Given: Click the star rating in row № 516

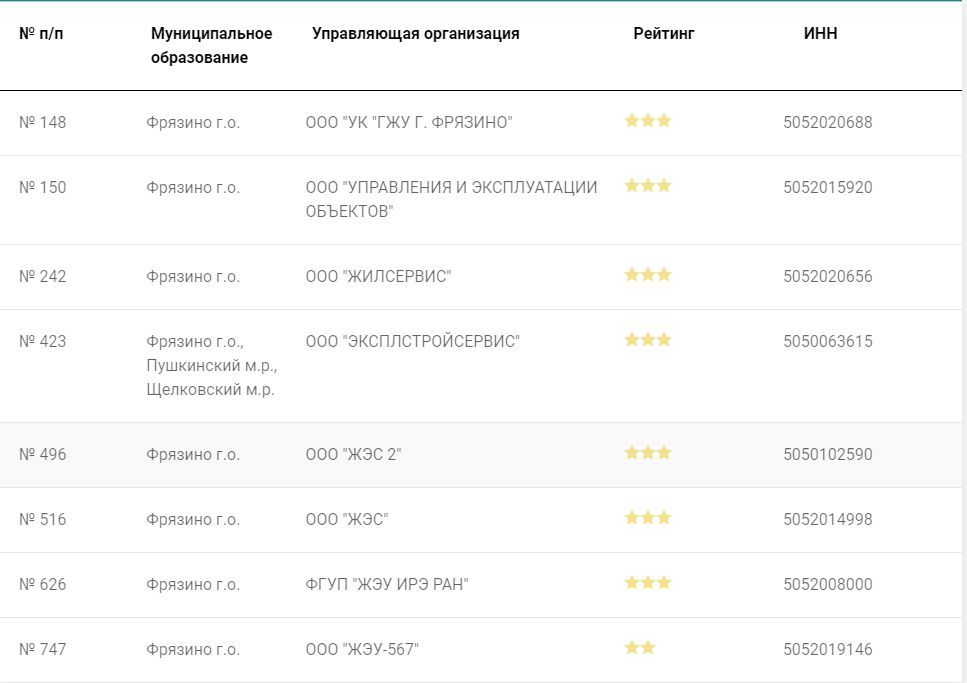Looking at the screenshot, I should pyautogui.click(x=648, y=518).
